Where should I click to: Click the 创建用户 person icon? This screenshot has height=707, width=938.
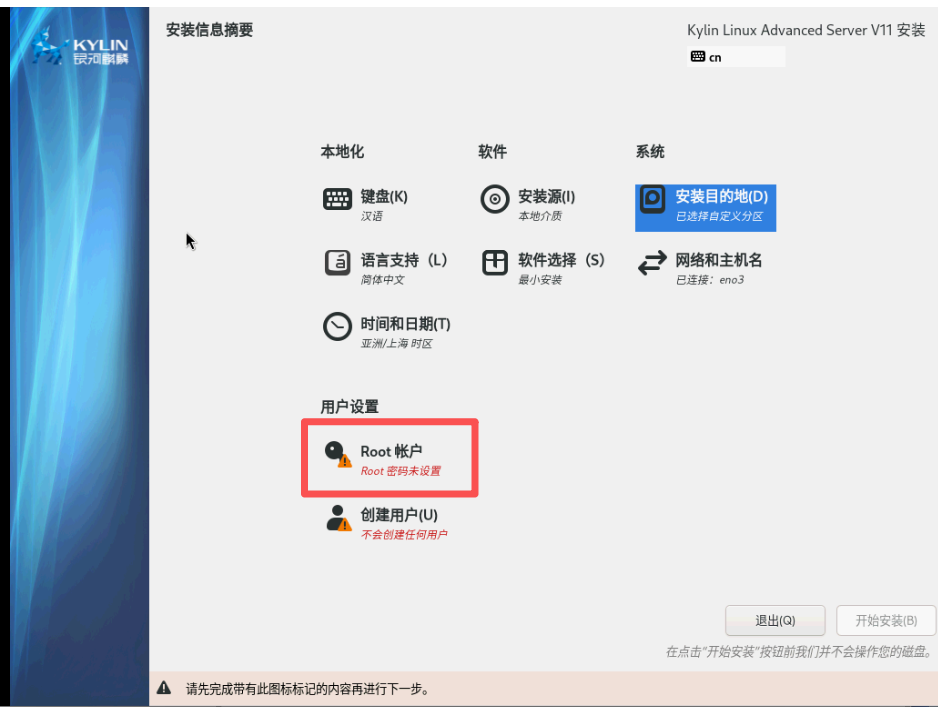click(x=338, y=518)
